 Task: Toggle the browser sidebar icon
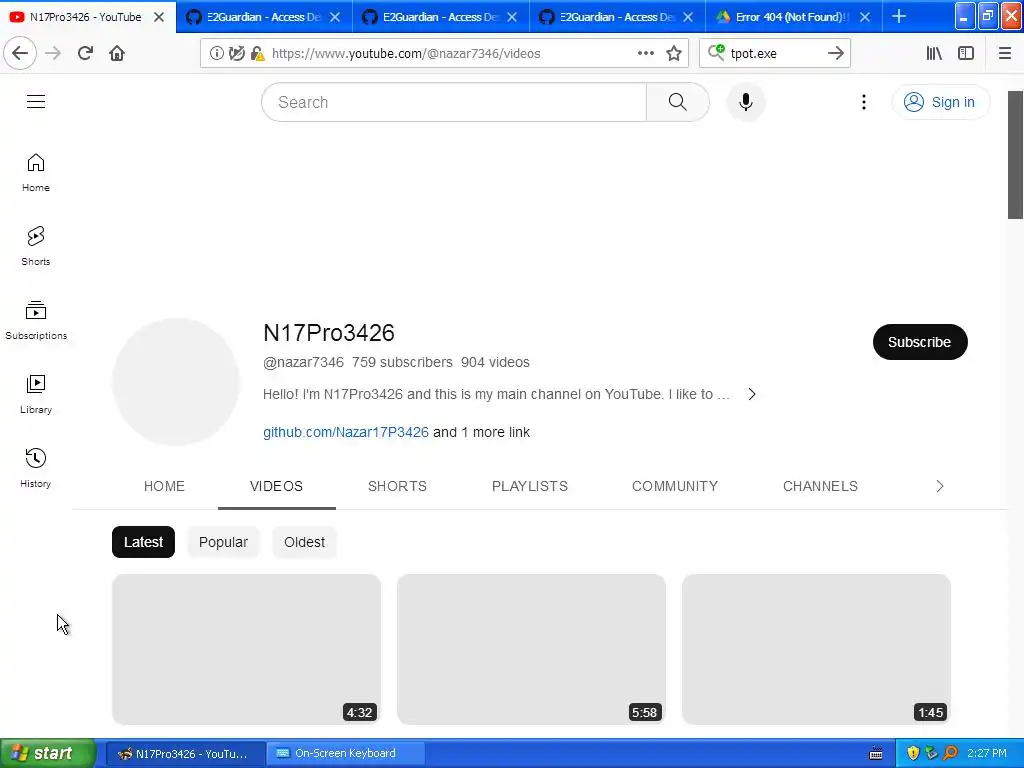point(966,54)
